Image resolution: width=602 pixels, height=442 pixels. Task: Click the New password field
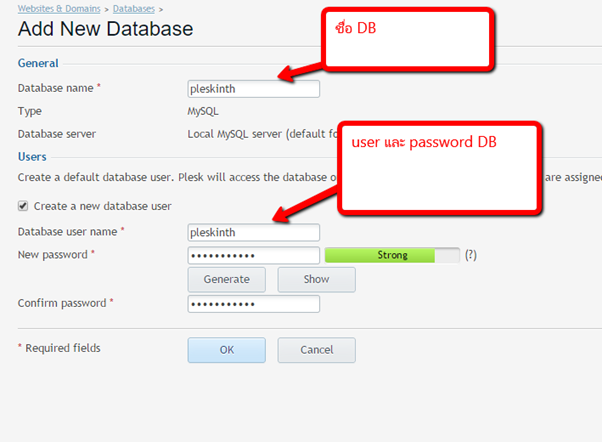(x=253, y=255)
